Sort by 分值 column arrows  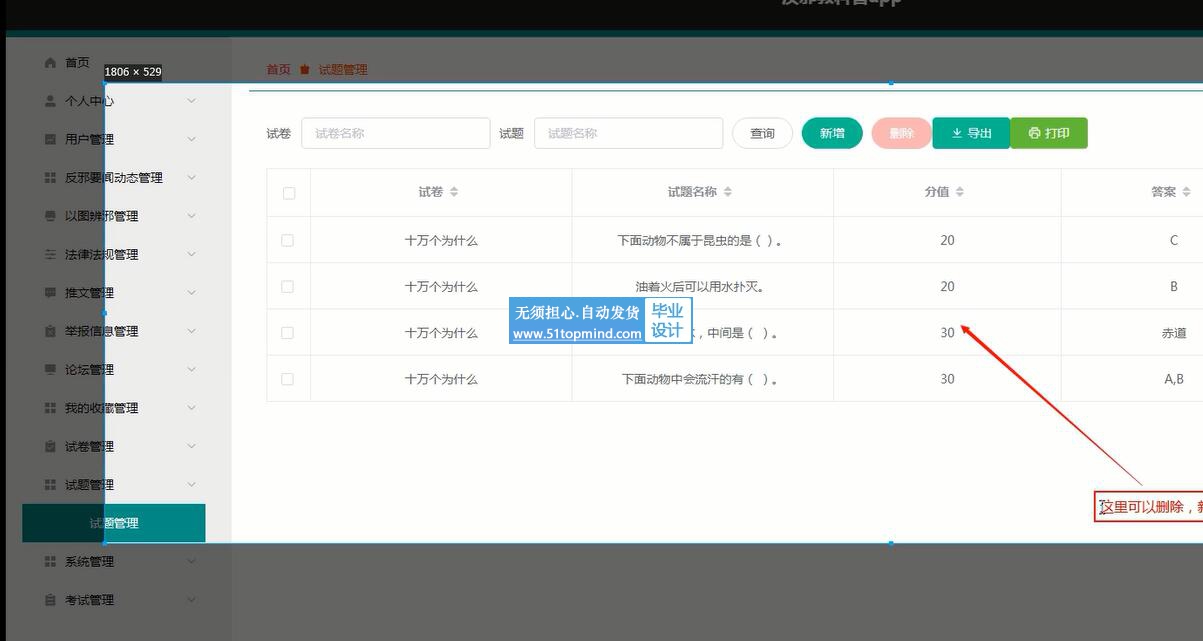coord(960,192)
